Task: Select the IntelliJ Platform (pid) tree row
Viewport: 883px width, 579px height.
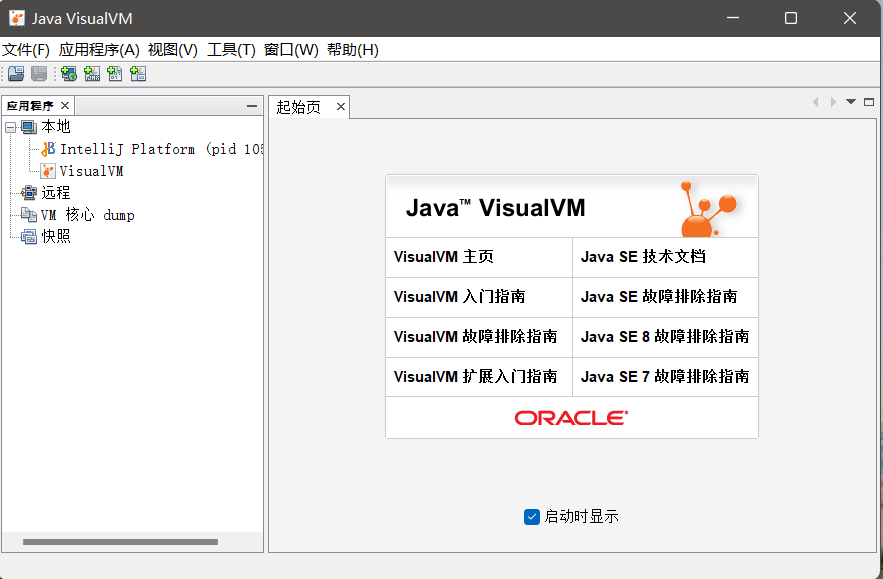Action: (x=151, y=149)
